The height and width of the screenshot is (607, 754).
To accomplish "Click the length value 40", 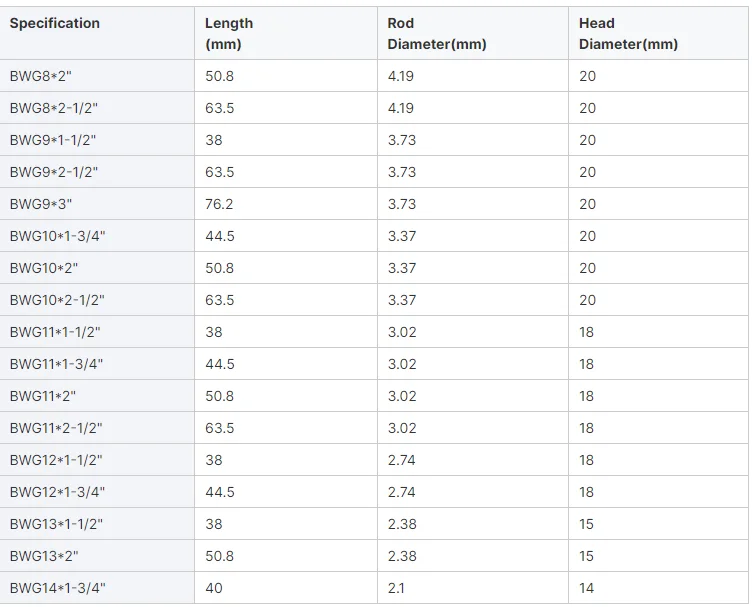I will coord(214,588).
